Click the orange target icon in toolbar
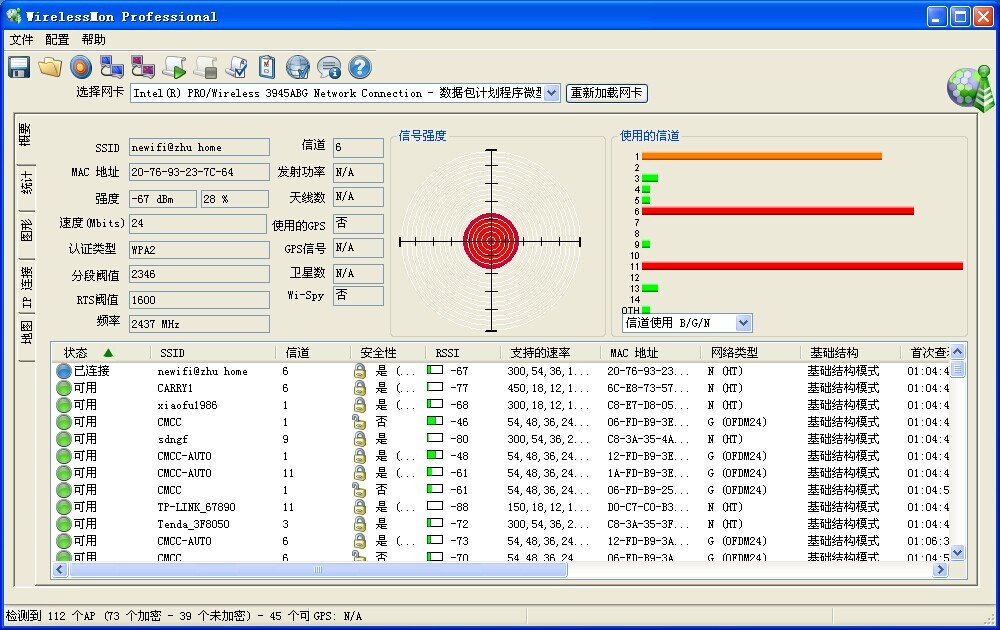The image size is (1000, 630). 81,67
